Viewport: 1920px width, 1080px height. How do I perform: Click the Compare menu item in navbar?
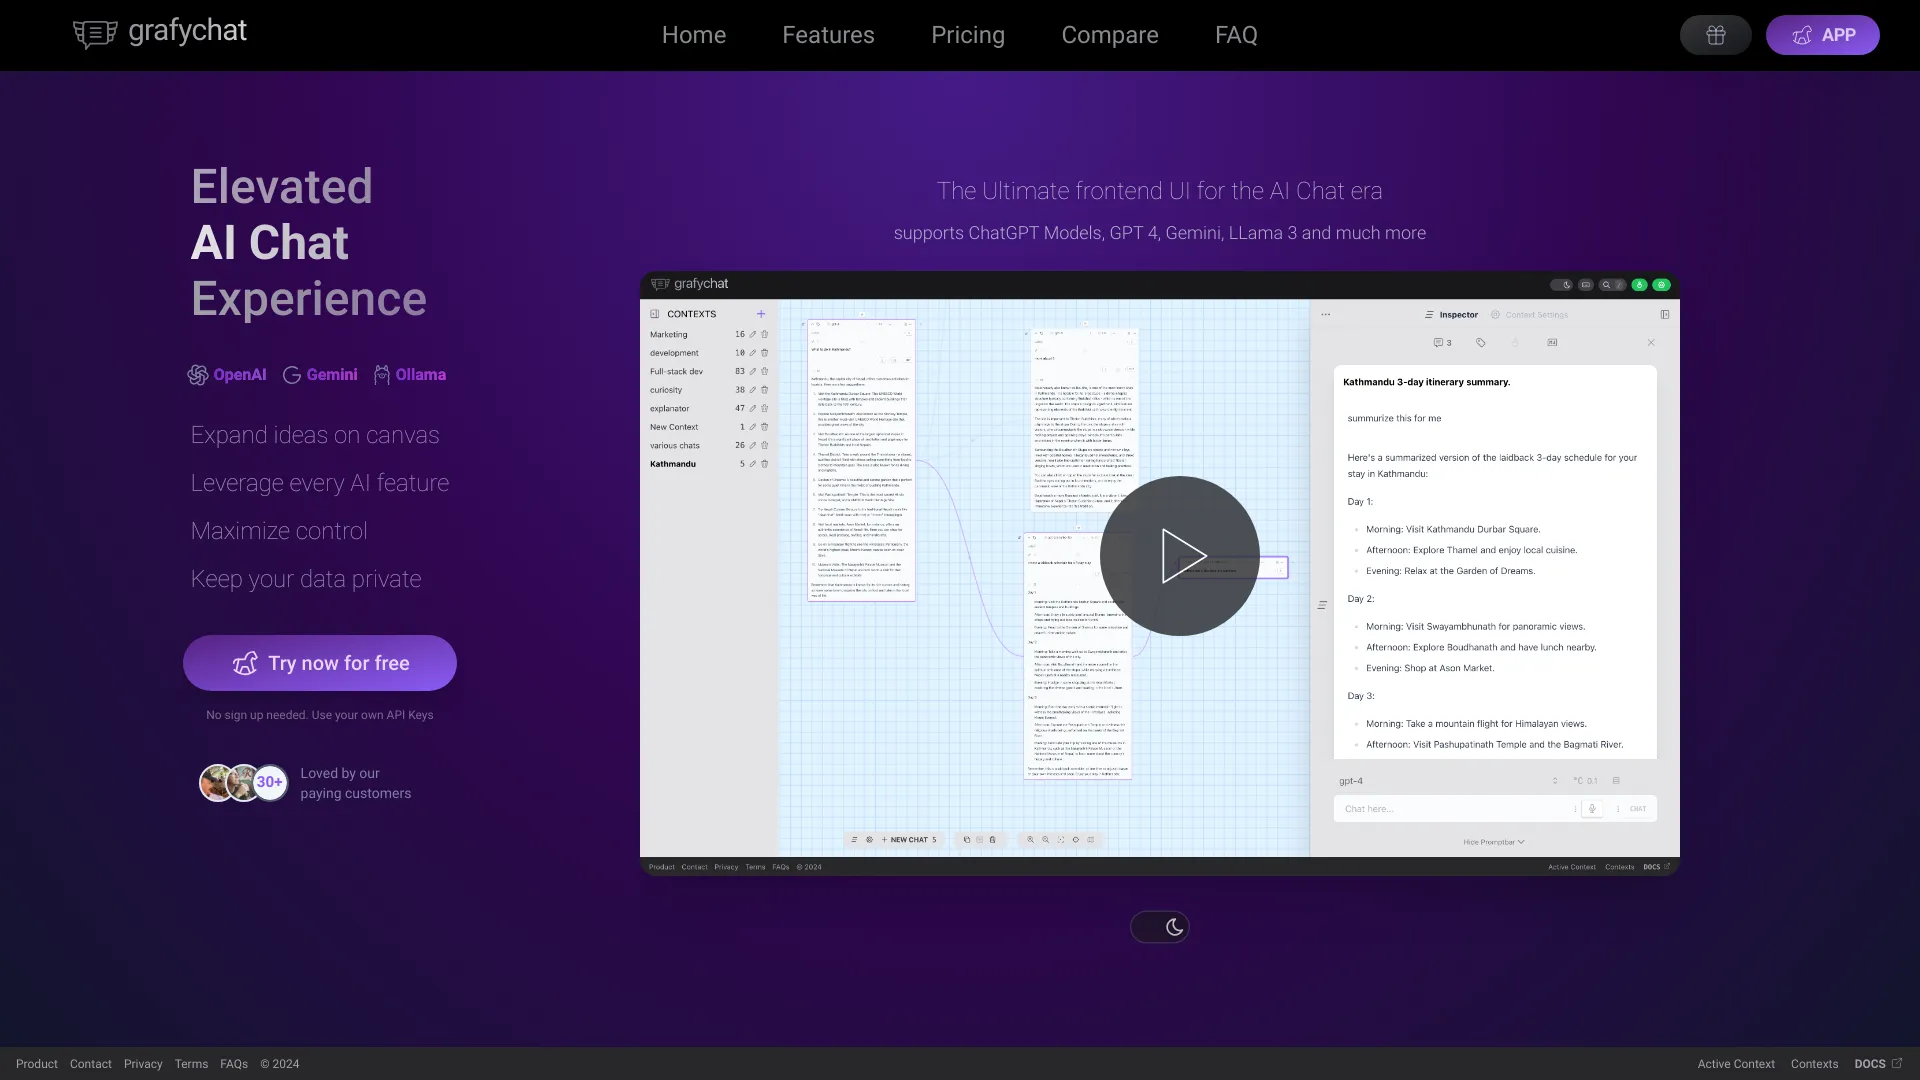(1110, 36)
